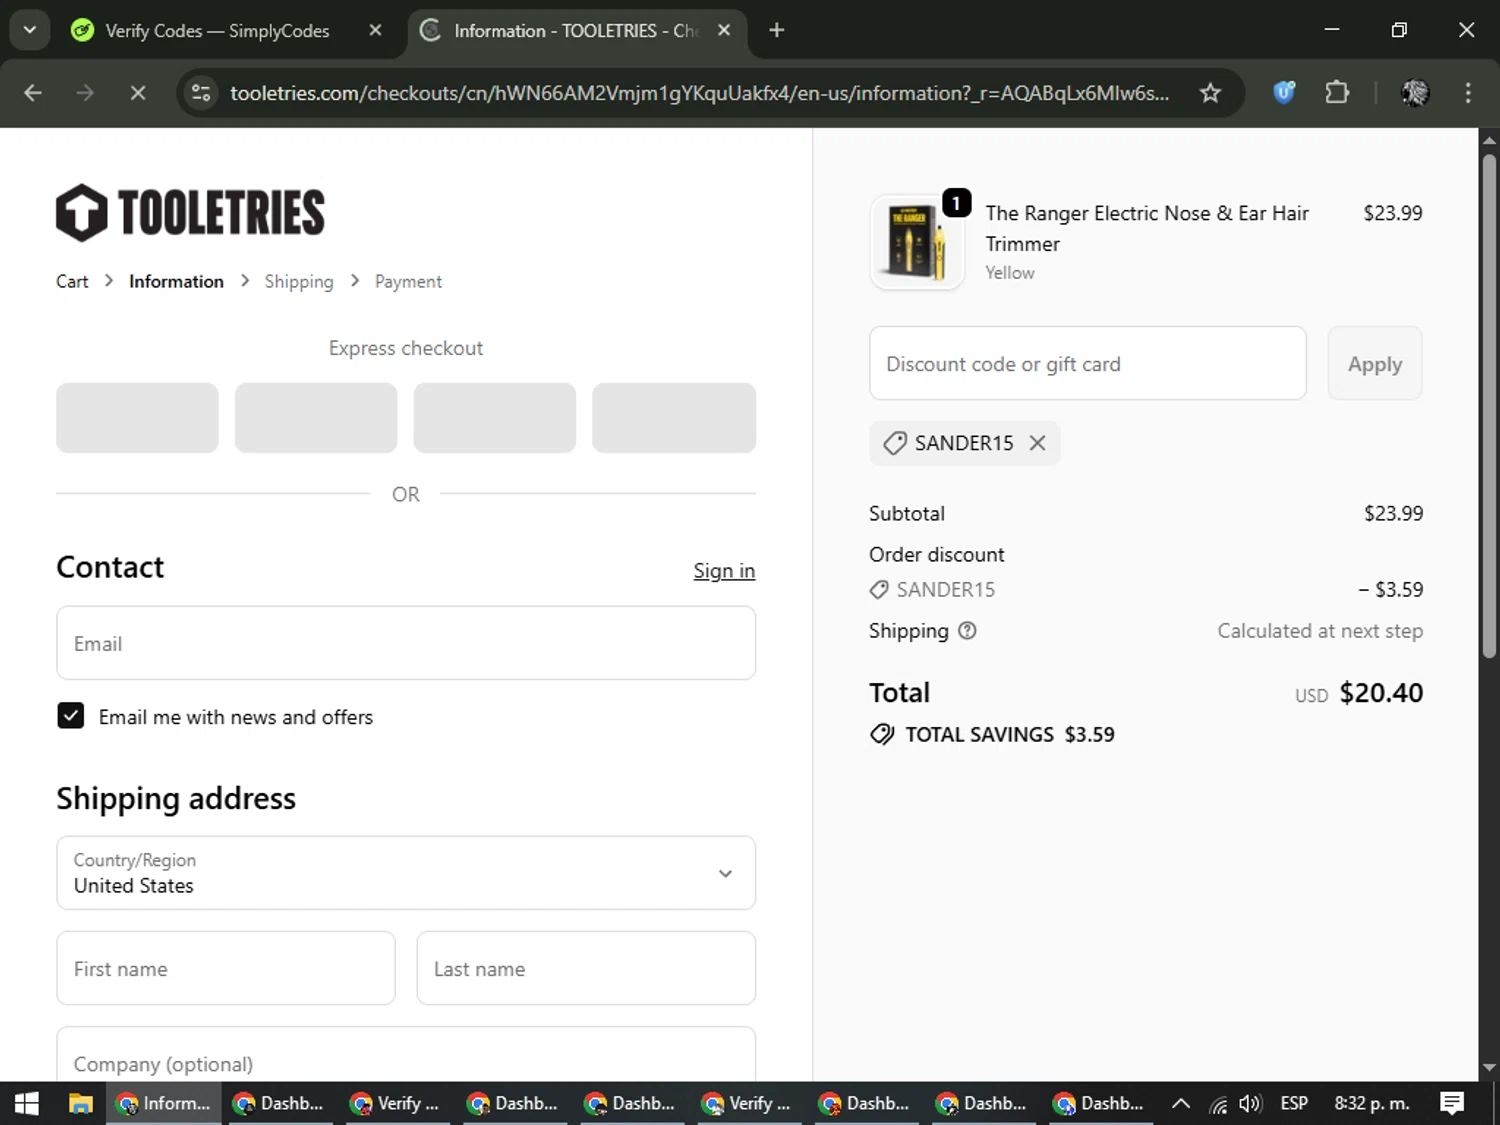This screenshot has width=1500, height=1125.
Task: Focus the Email input field
Action: (406, 643)
